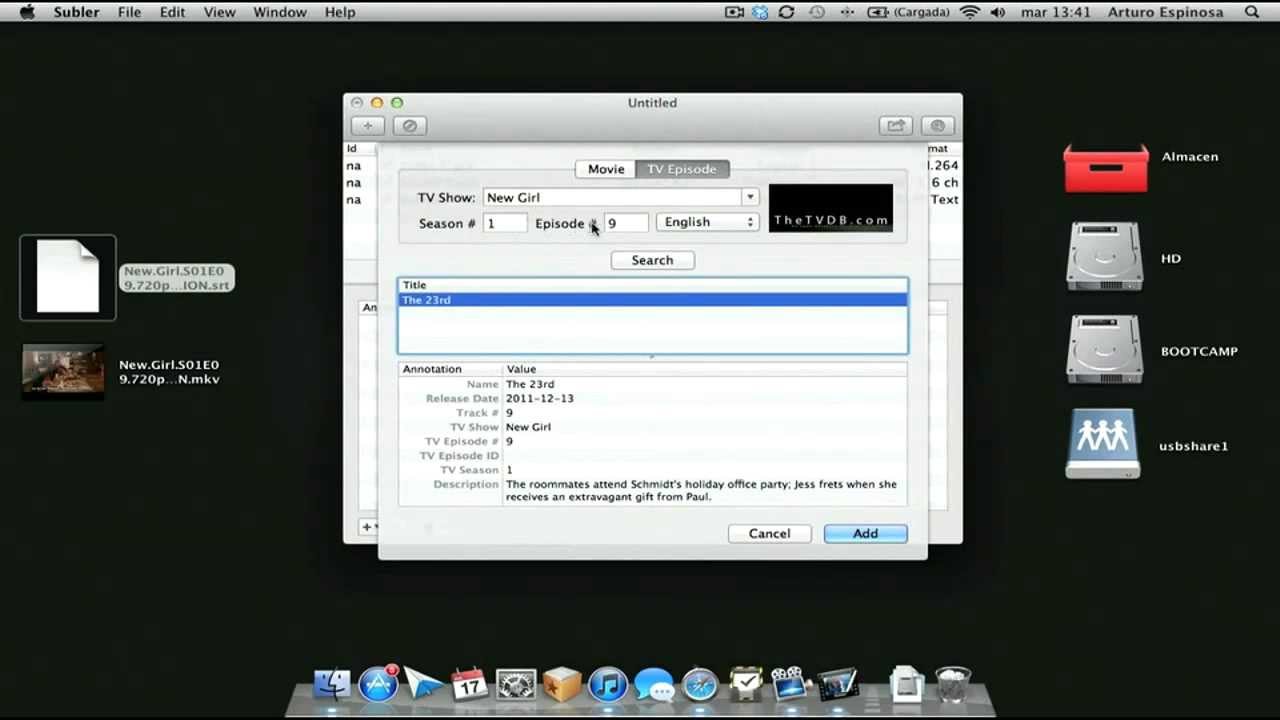Screen dimensions: 1280x720
Task: Open Calendar showing 17 in the Dock
Action: click(469, 685)
